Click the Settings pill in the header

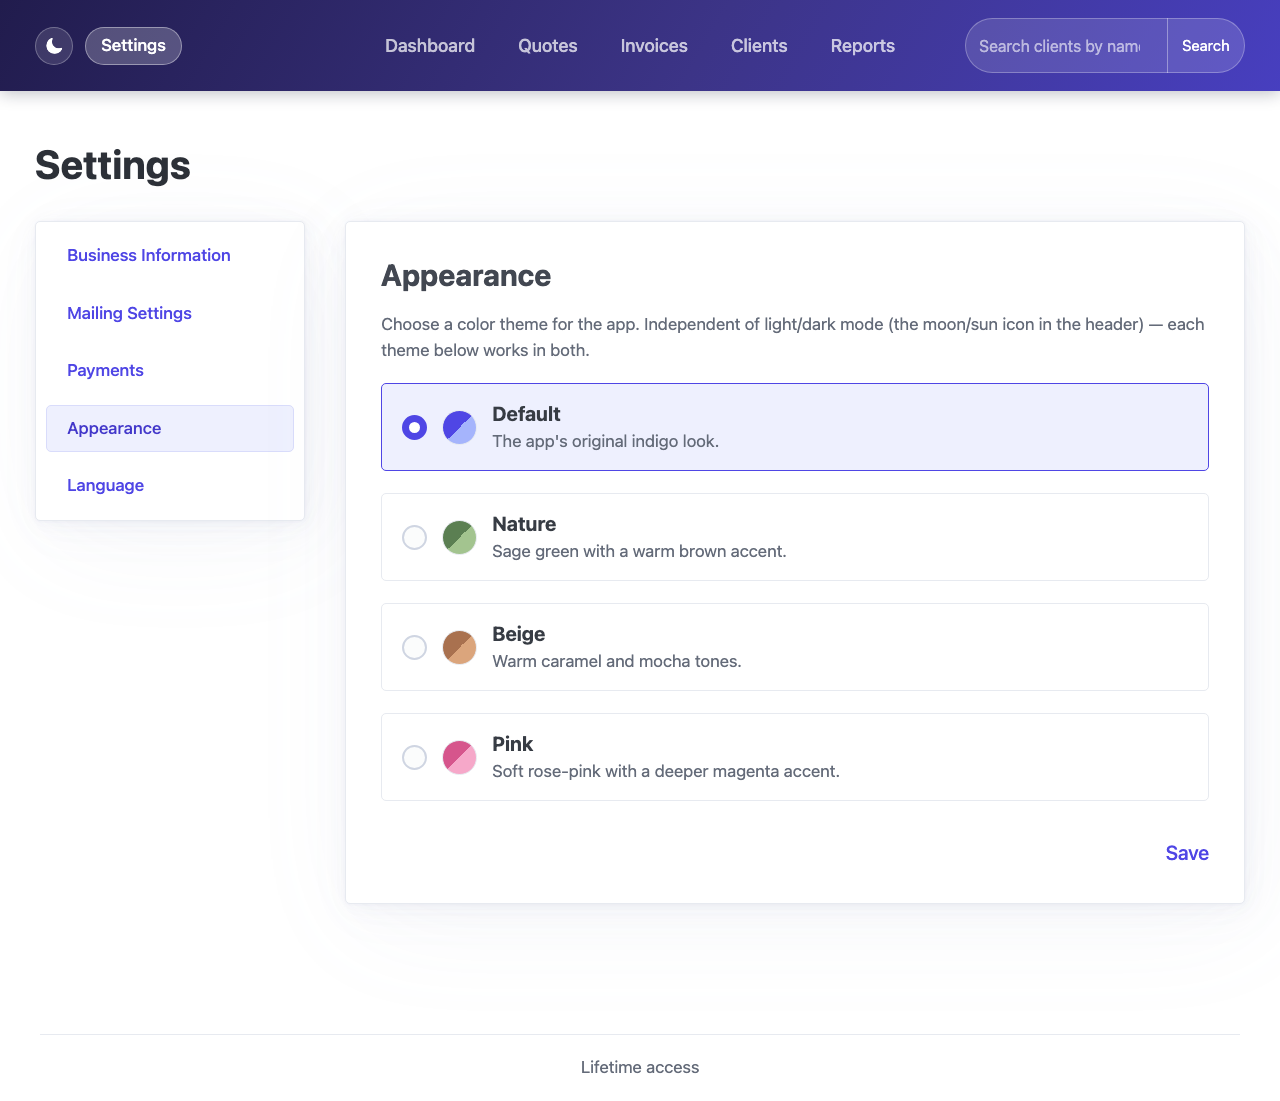[133, 46]
